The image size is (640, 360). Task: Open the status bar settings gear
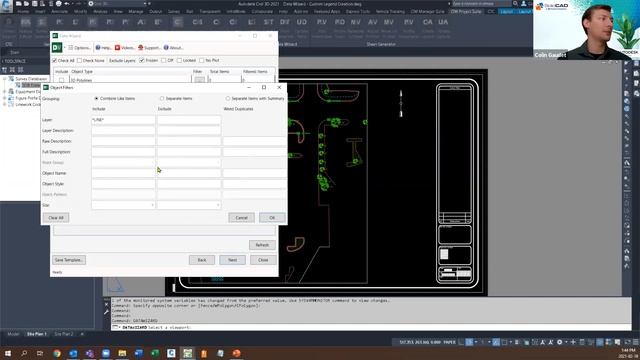pyautogui.click(x=560, y=342)
